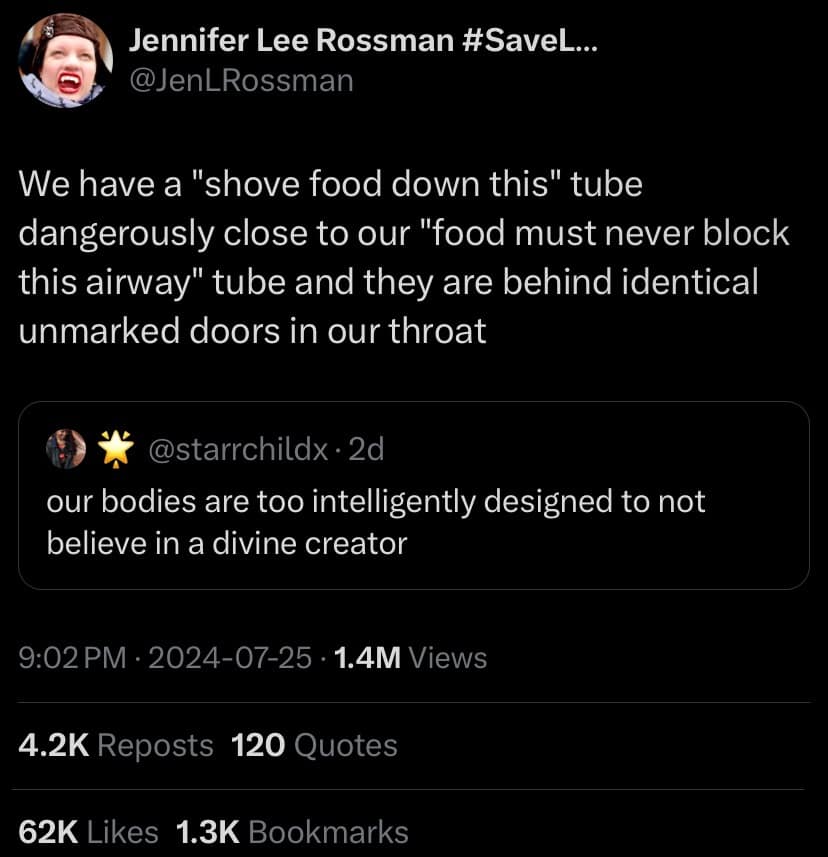Viewport: 828px width, 857px height.
Task: Show who liked via 62K Likes
Action: tap(88, 832)
